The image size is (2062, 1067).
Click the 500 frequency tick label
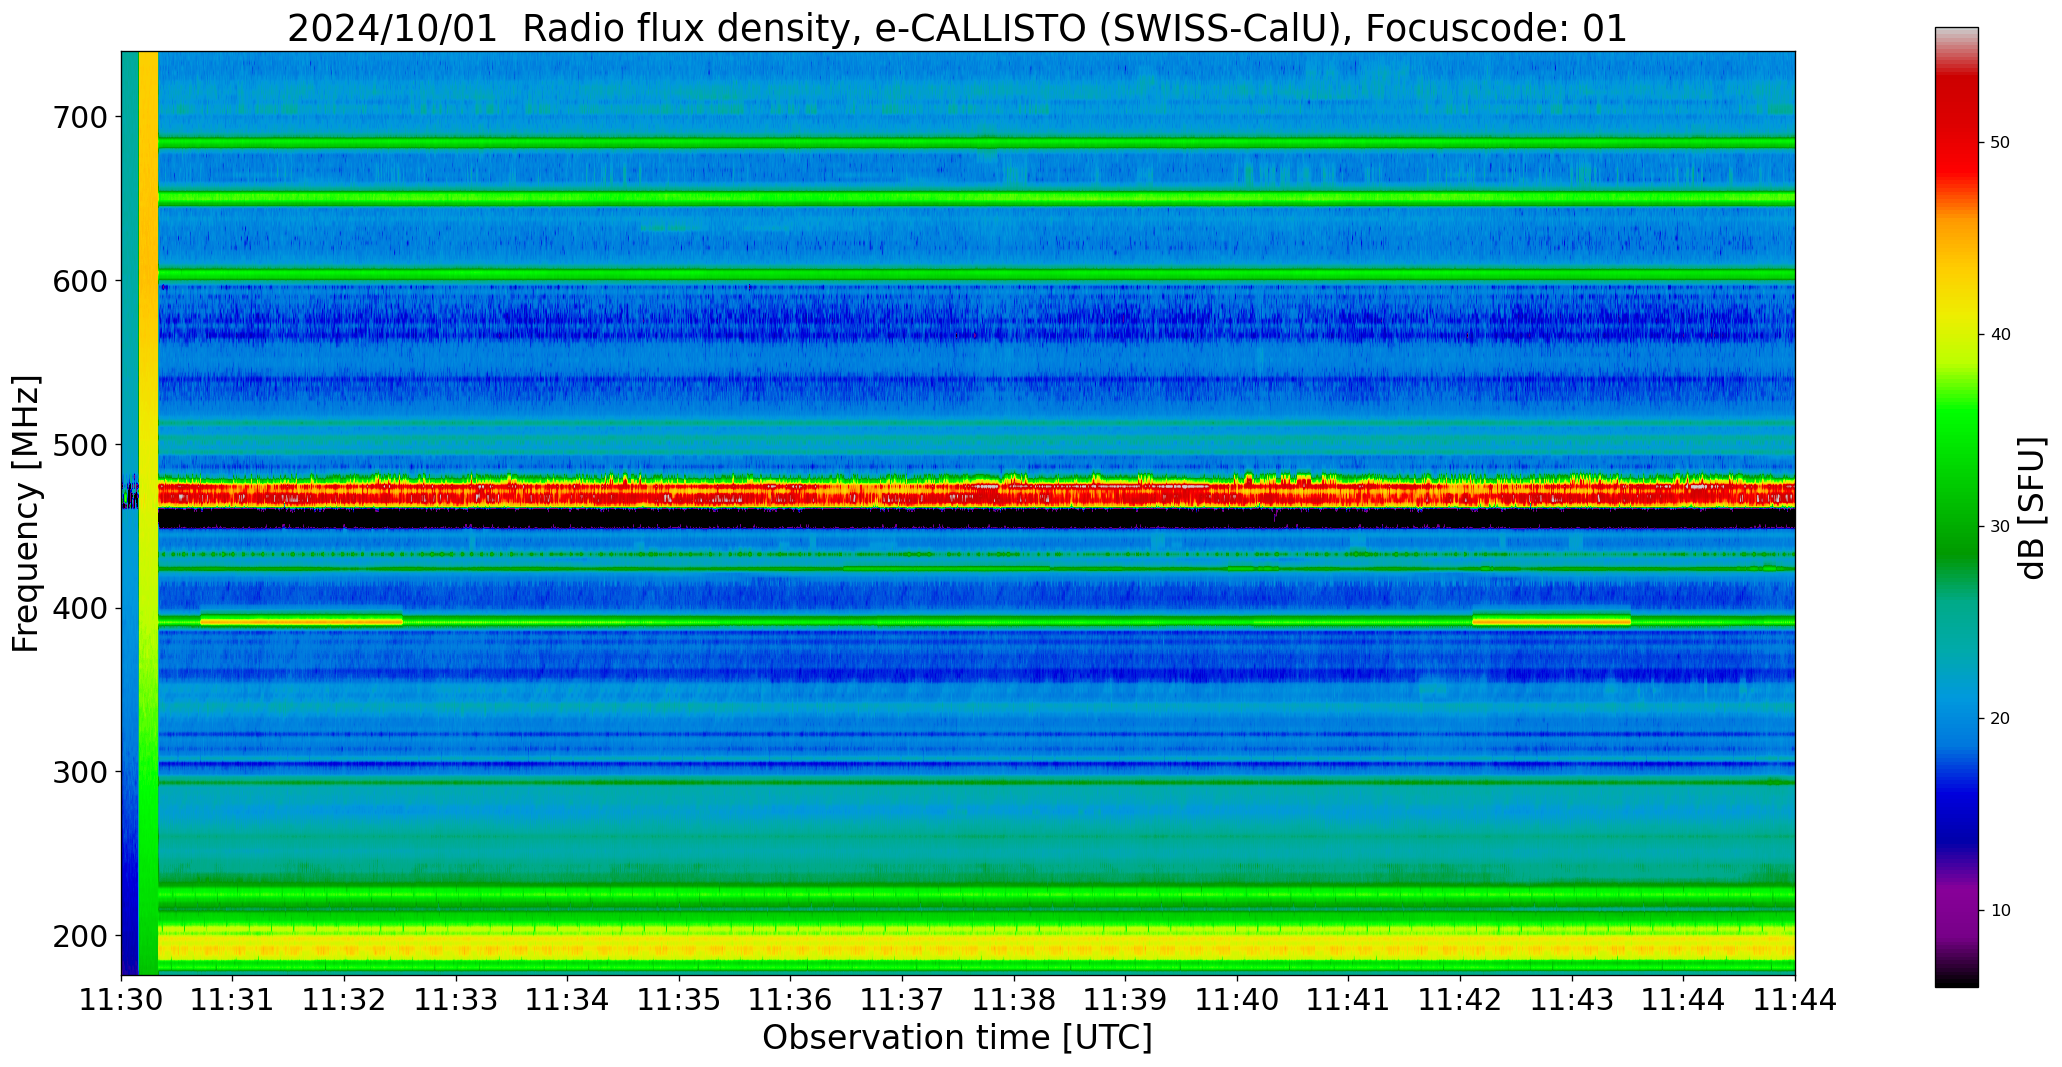(x=78, y=445)
